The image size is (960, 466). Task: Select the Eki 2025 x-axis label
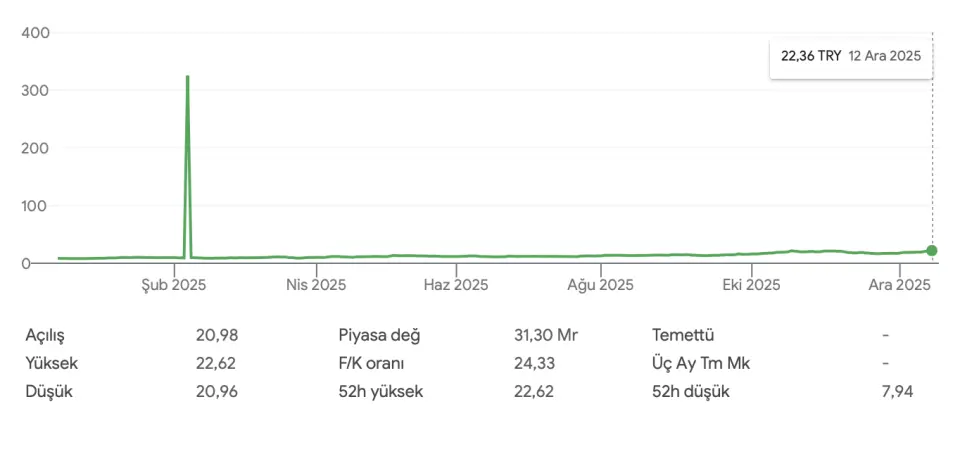point(751,285)
